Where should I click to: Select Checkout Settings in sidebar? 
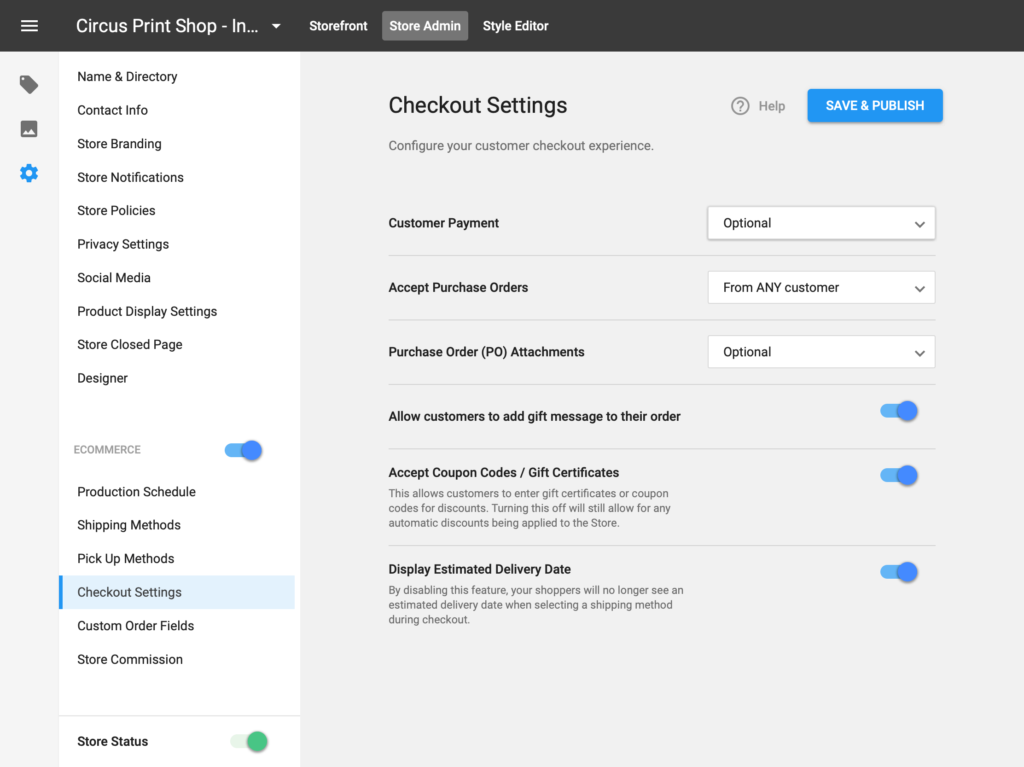tap(177, 593)
